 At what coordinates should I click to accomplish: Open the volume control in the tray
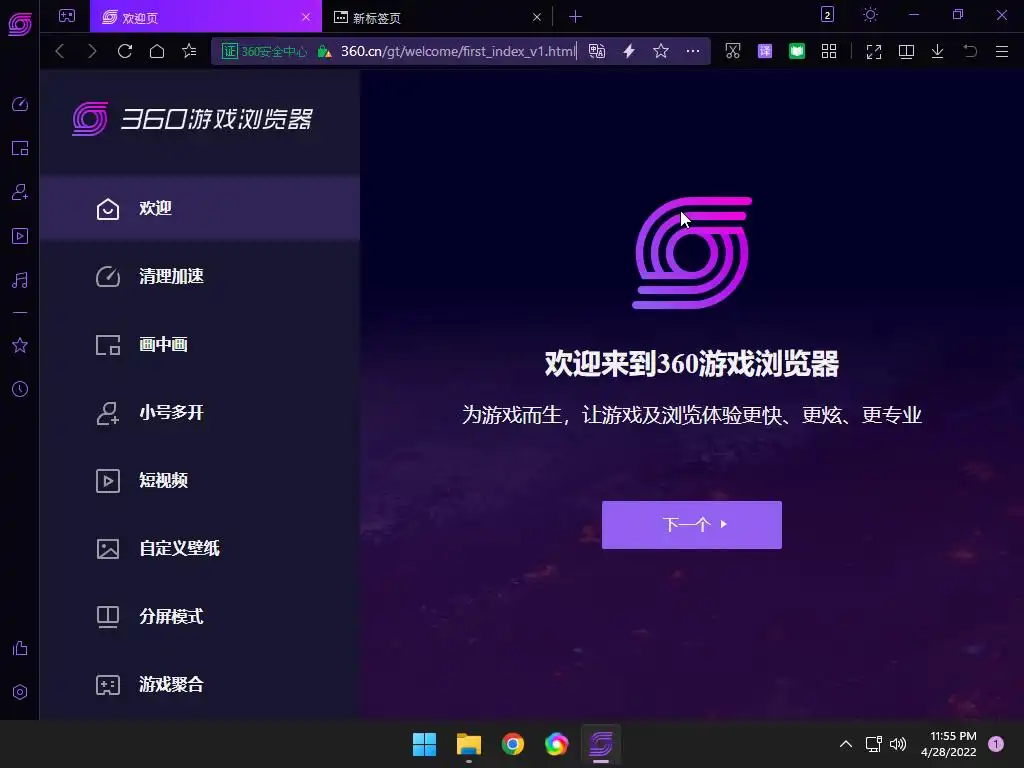(899, 744)
